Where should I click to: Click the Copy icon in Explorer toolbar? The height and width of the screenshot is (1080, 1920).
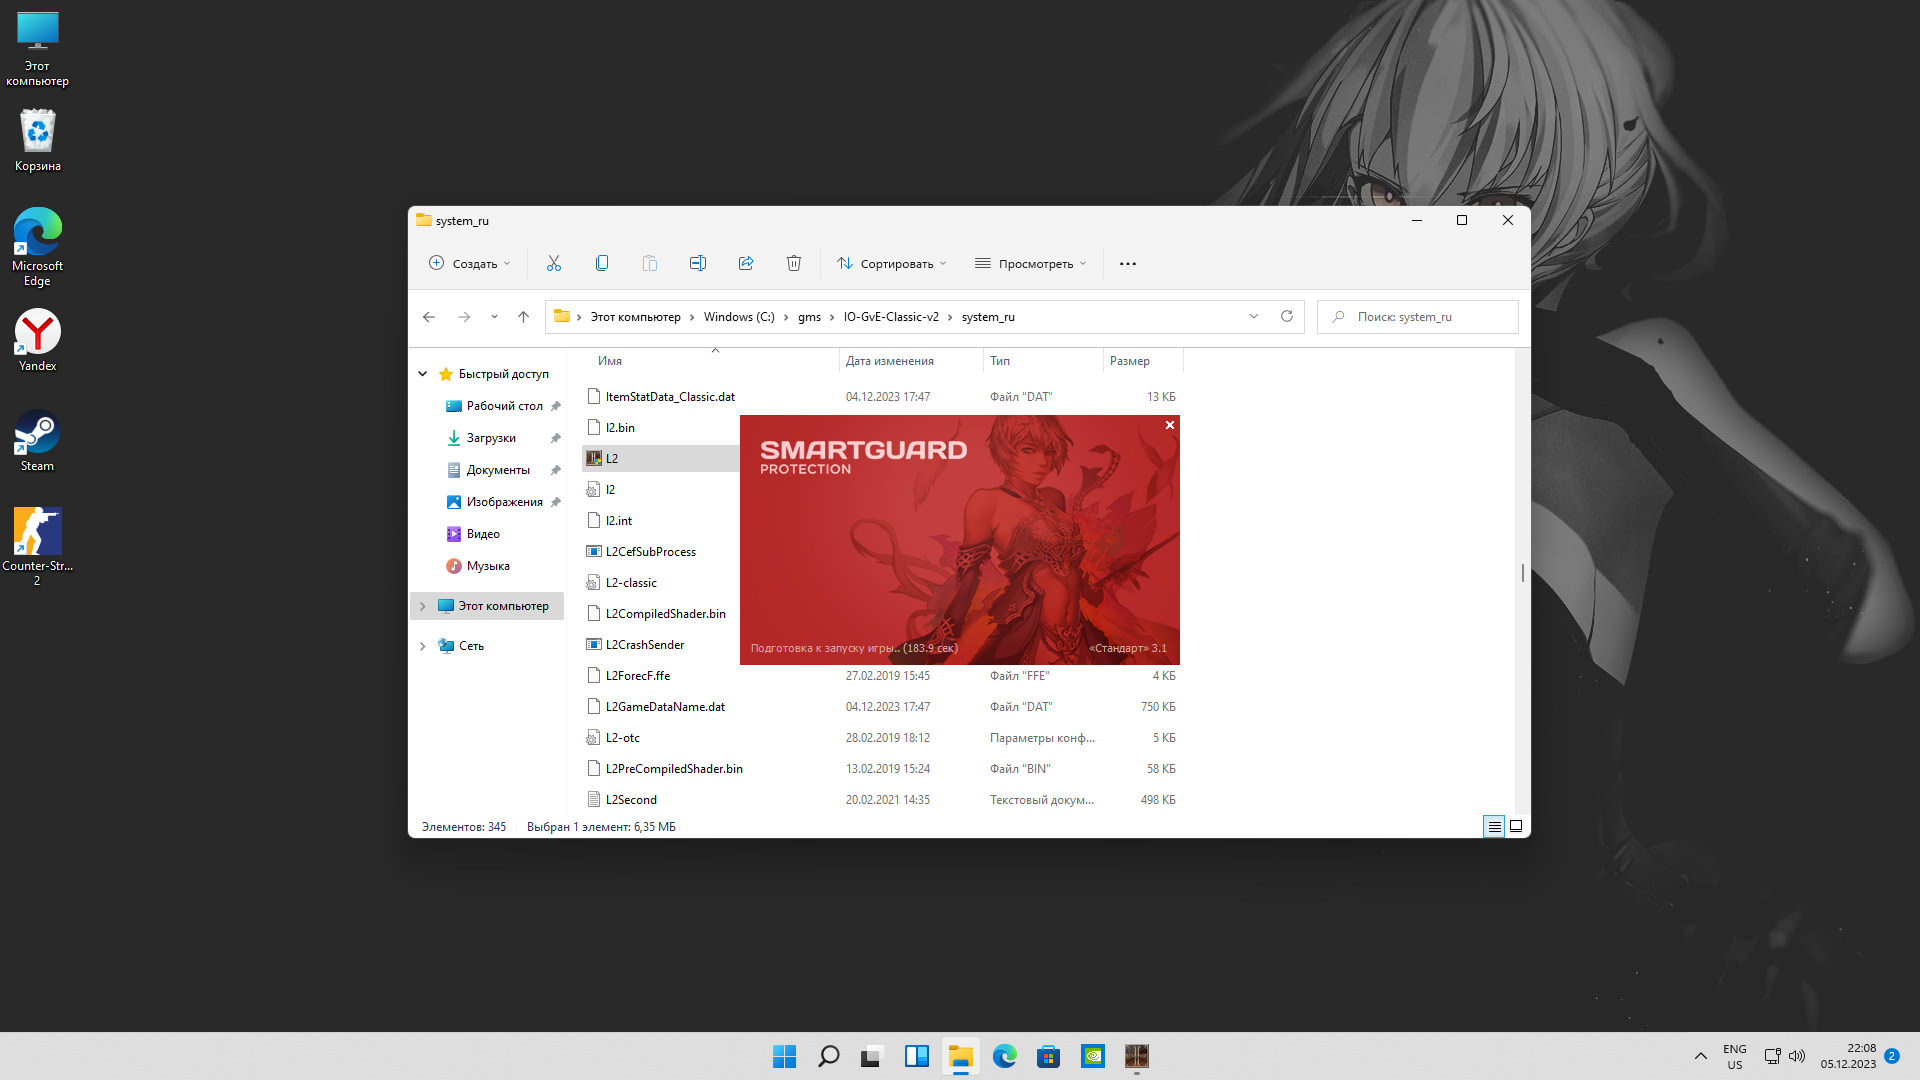602,263
